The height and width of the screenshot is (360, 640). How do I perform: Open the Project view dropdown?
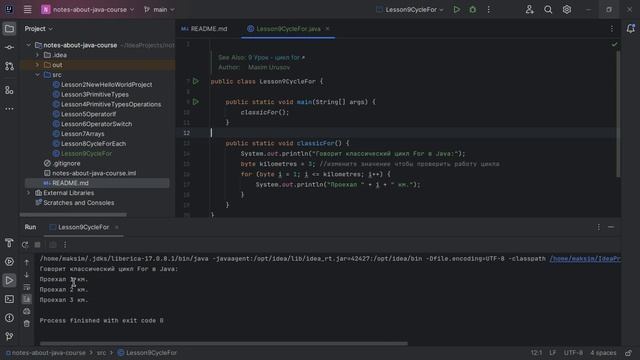tap(38, 29)
